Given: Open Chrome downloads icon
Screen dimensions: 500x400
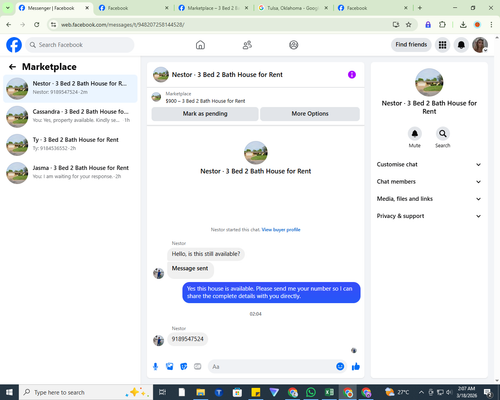Looking at the screenshot, I should tap(463, 25).
